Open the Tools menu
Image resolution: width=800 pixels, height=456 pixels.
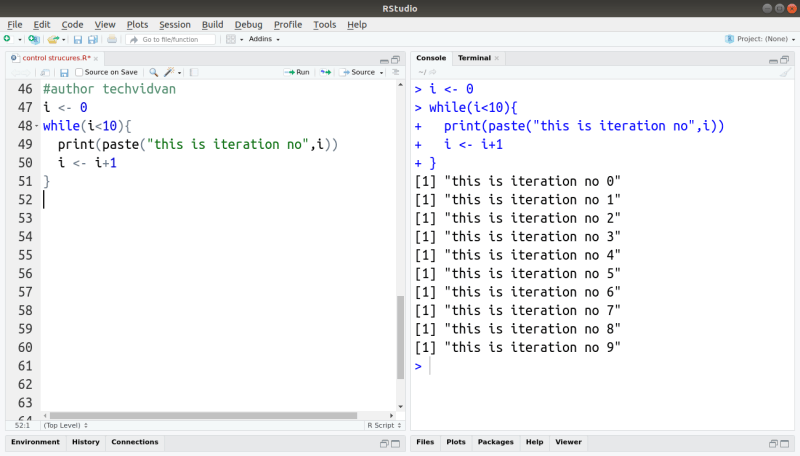[x=324, y=24]
